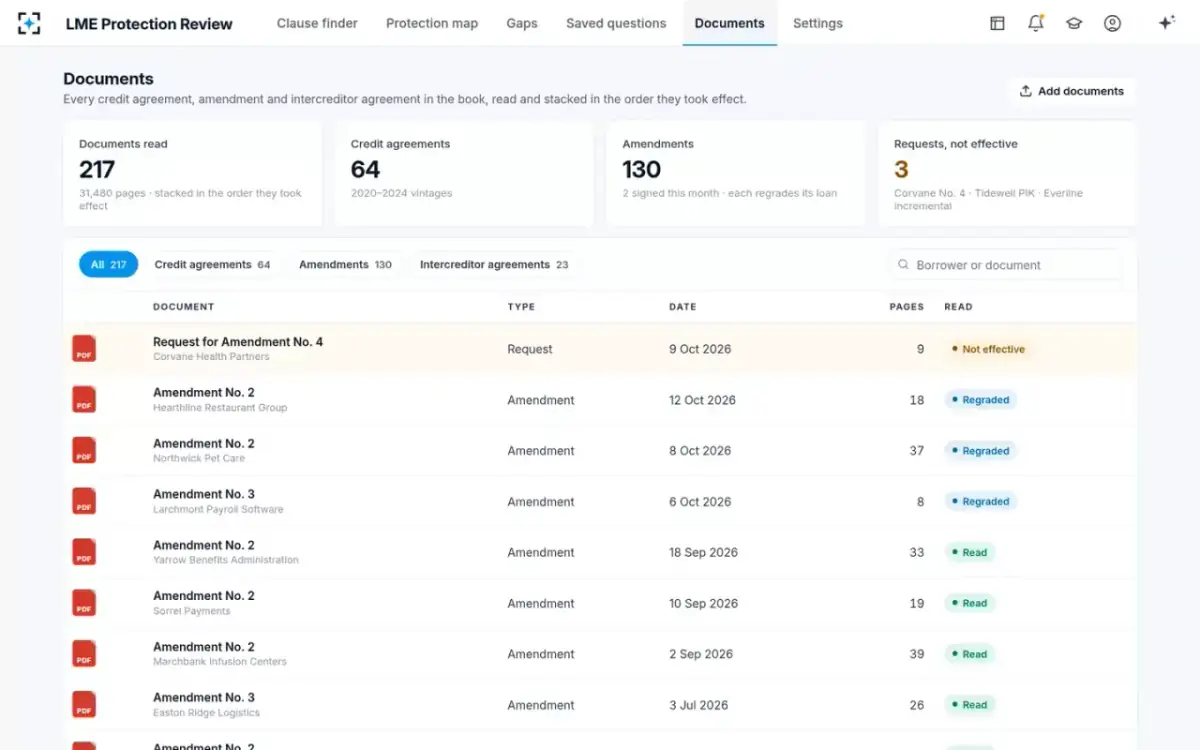The width and height of the screenshot is (1200, 750).
Task: Click PDF icon for Corvane Health Partners request
Action: click(x=84, y=349)
